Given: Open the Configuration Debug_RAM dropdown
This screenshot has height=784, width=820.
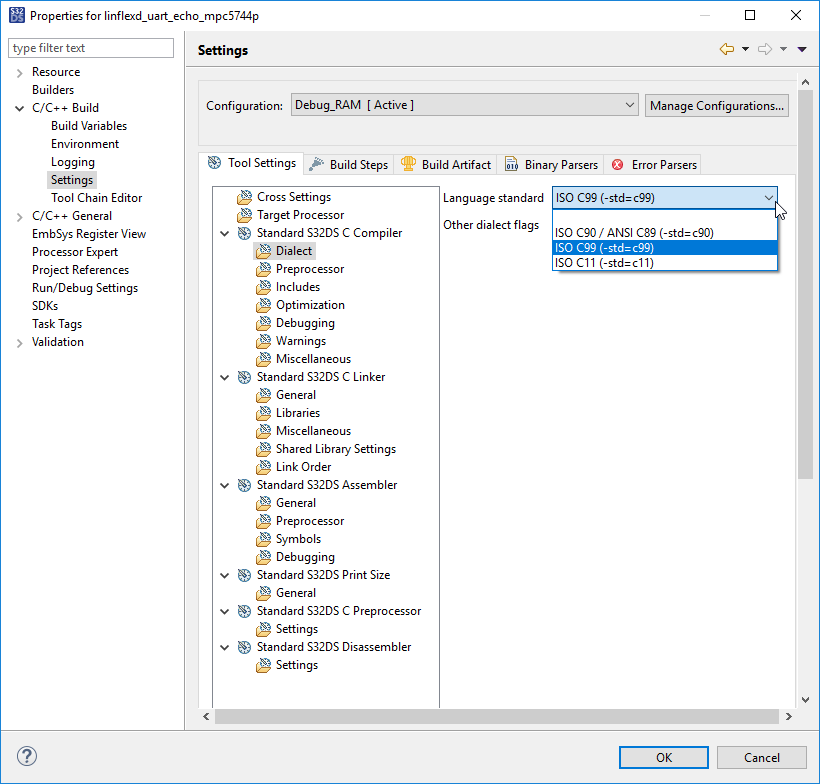Looking at the screenshot, I should [464, 105].
